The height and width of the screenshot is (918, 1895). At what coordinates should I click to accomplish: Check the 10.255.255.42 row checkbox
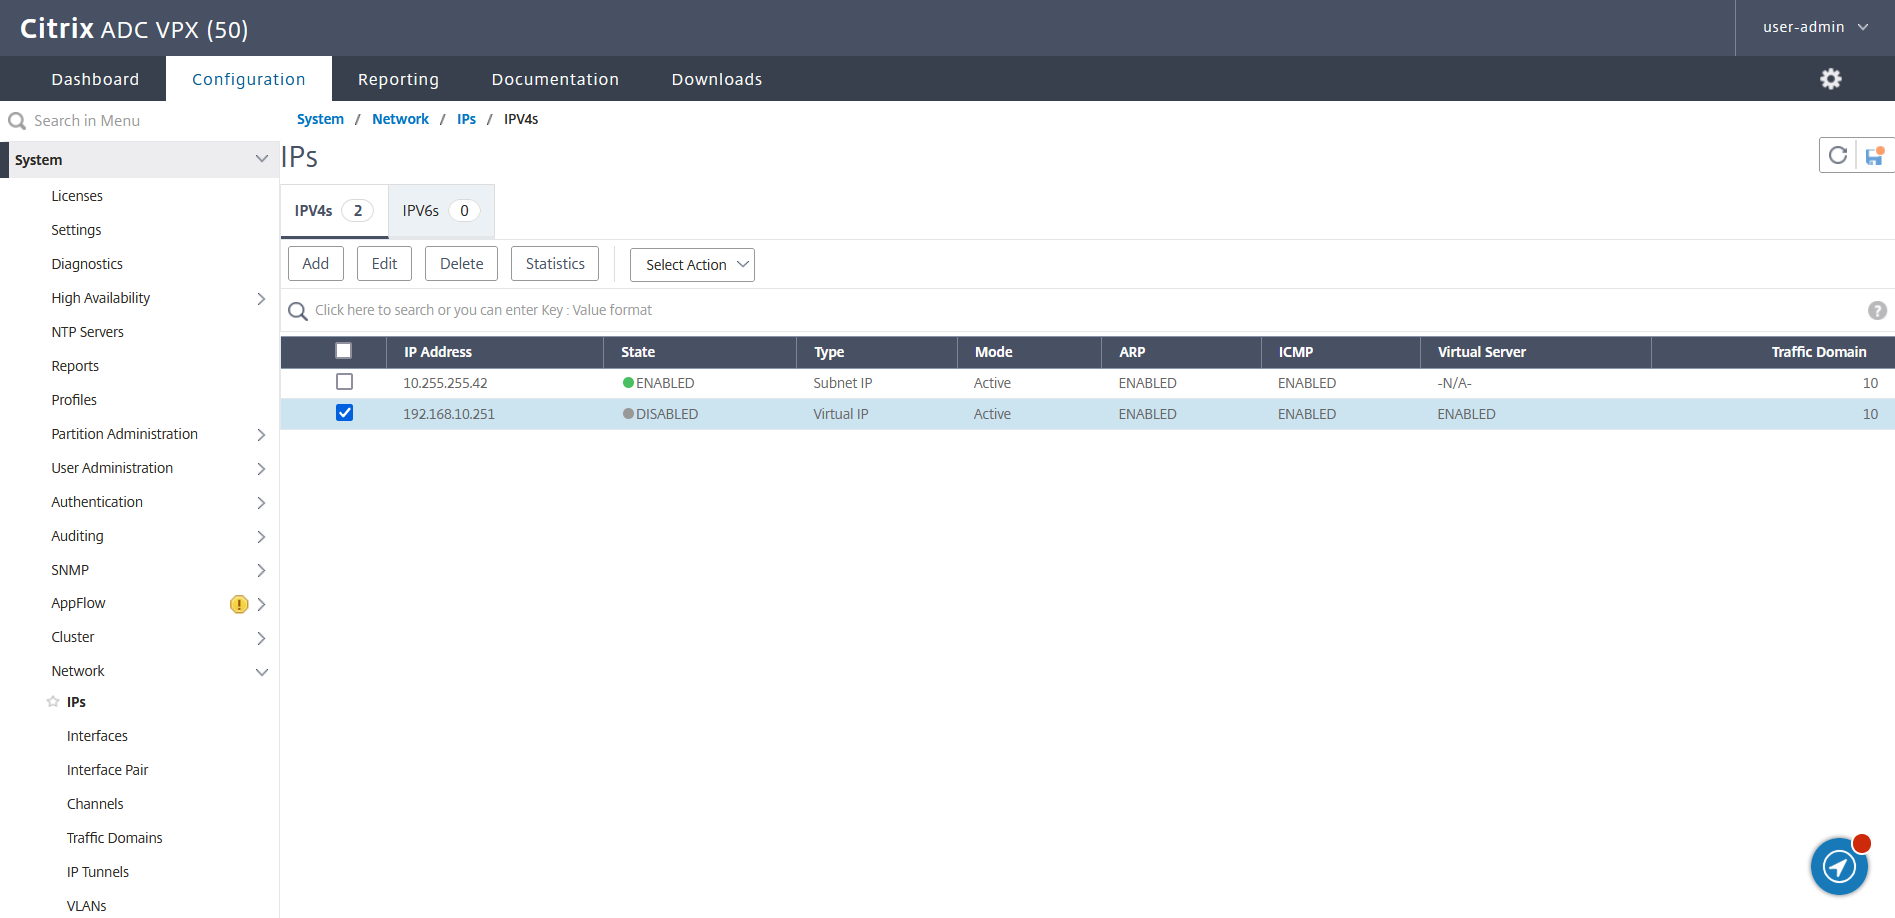point(344,381)
